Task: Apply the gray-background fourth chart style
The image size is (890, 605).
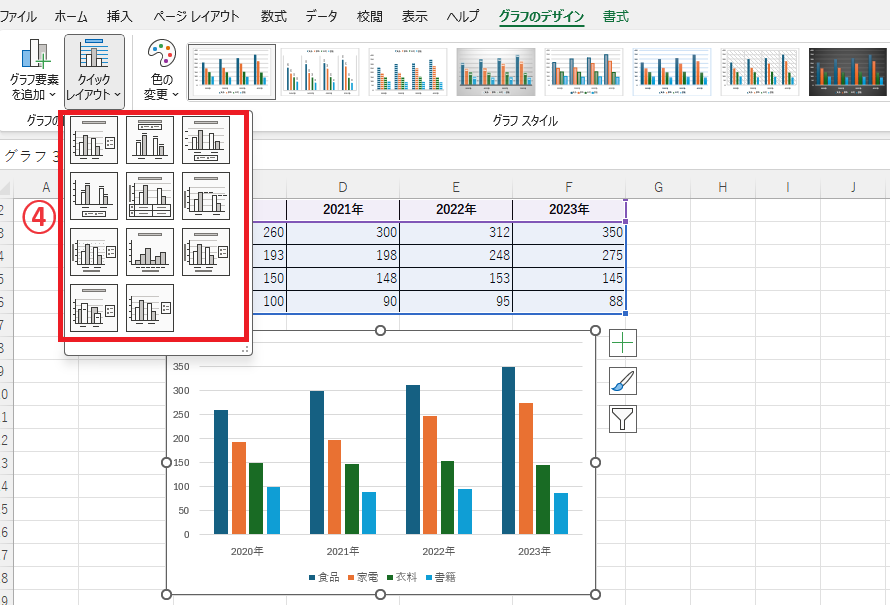Action: pos(496,72)
